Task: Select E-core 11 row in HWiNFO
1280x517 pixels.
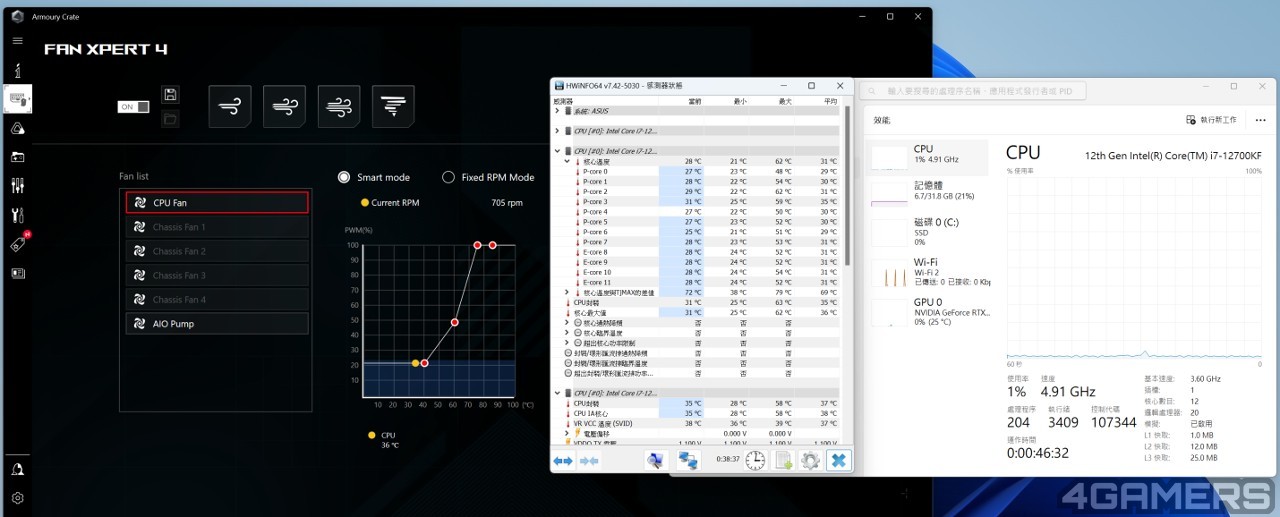Action: coord(697,282)
